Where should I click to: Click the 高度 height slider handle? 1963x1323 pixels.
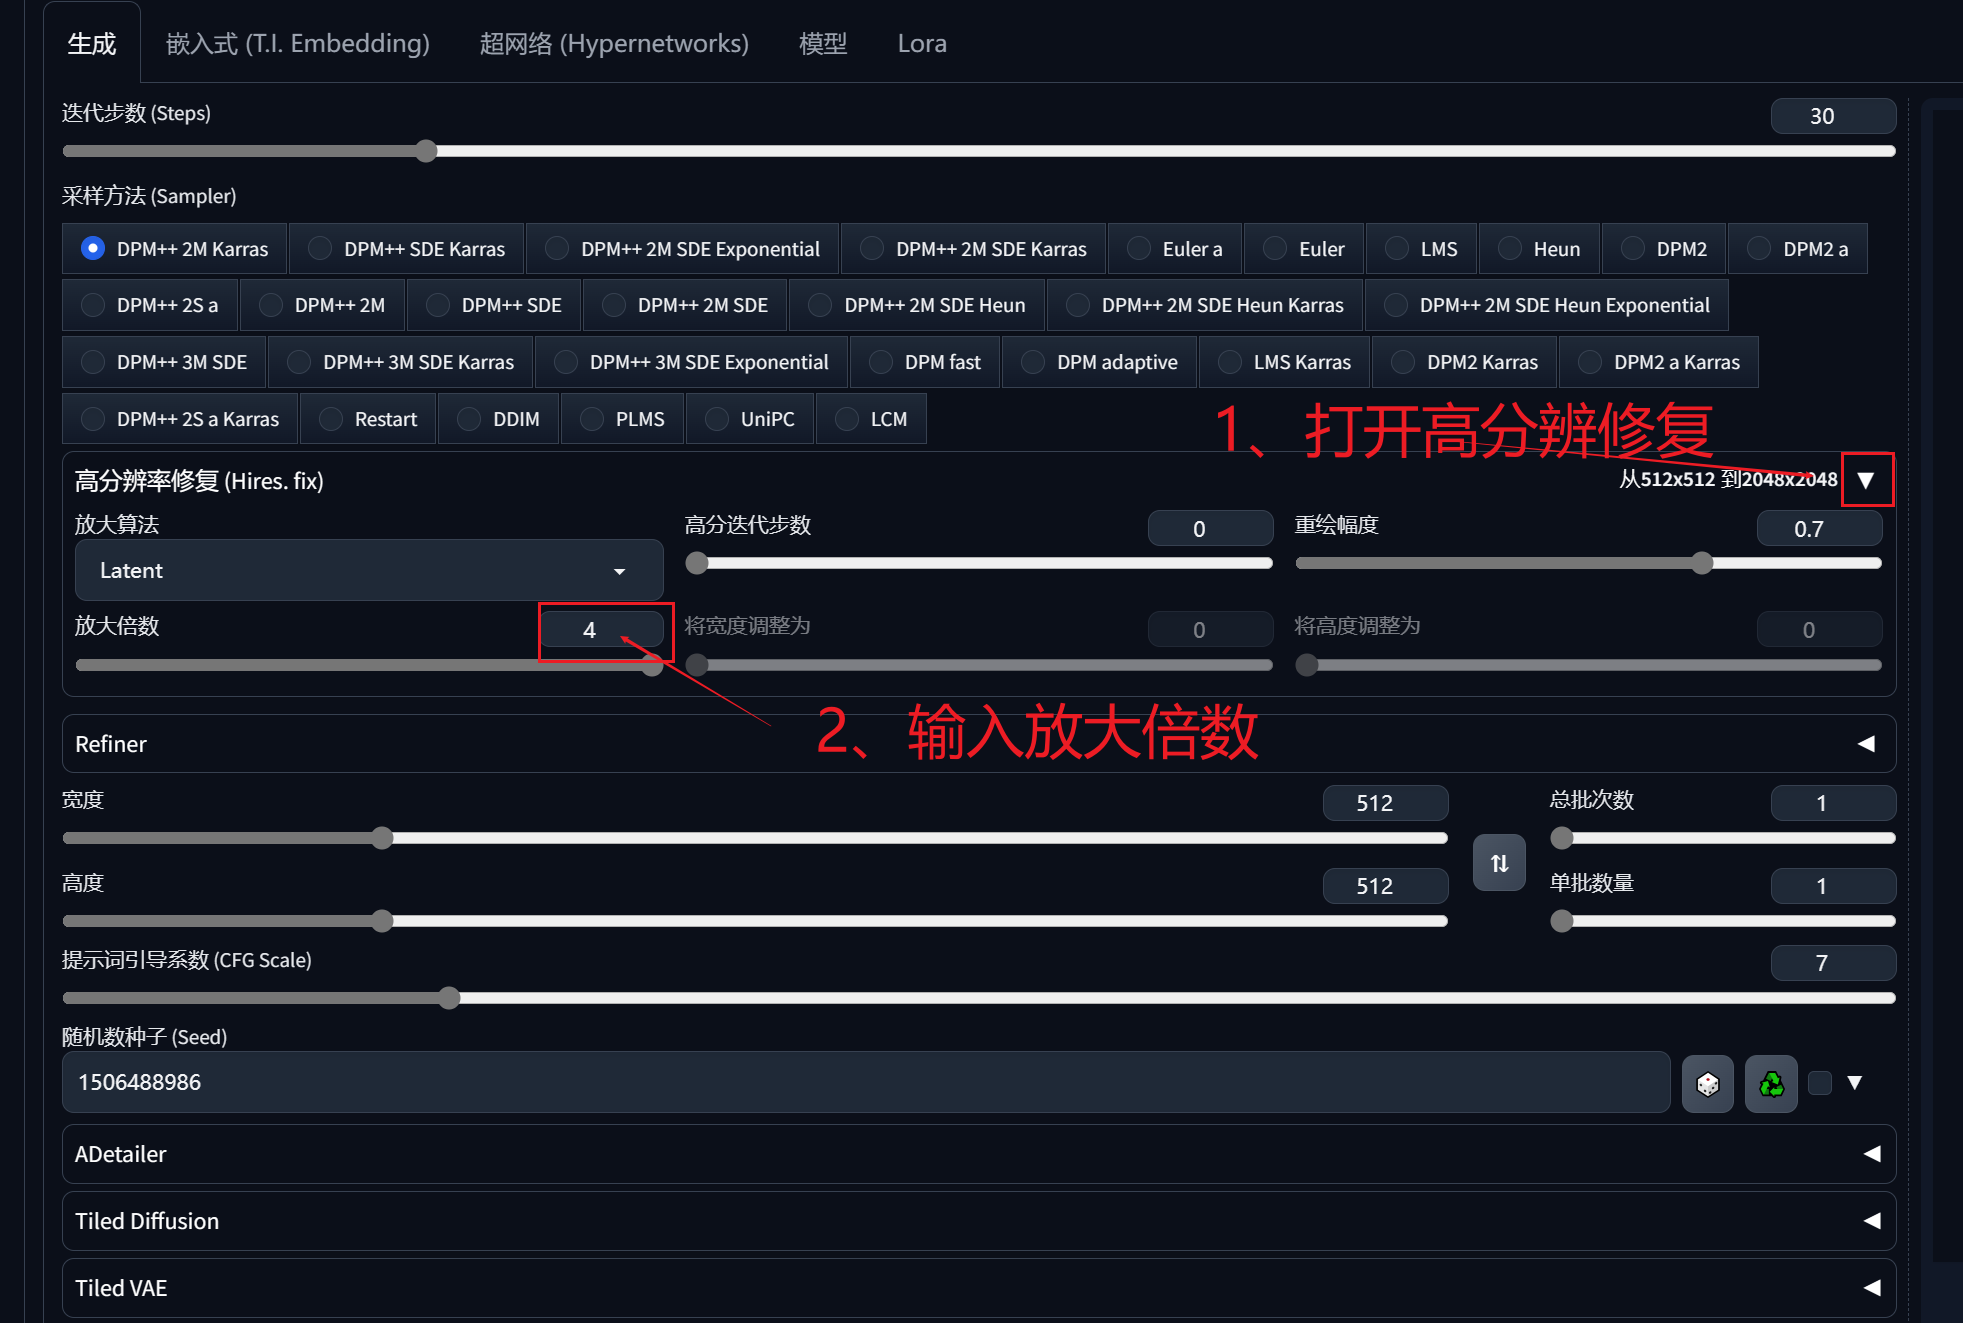pos(382,921)
